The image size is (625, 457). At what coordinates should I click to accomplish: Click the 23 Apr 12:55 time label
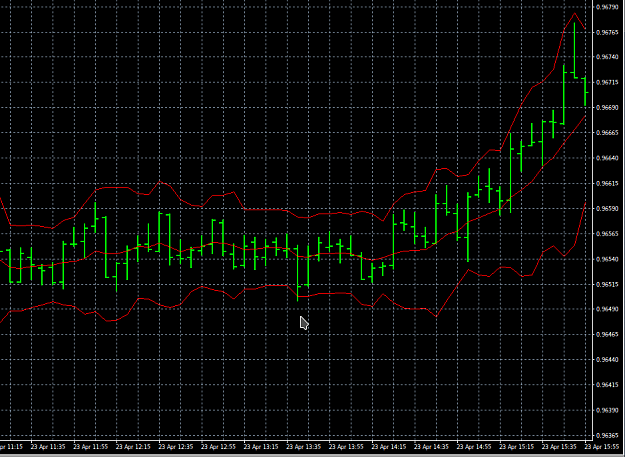[x=218, y=447]
